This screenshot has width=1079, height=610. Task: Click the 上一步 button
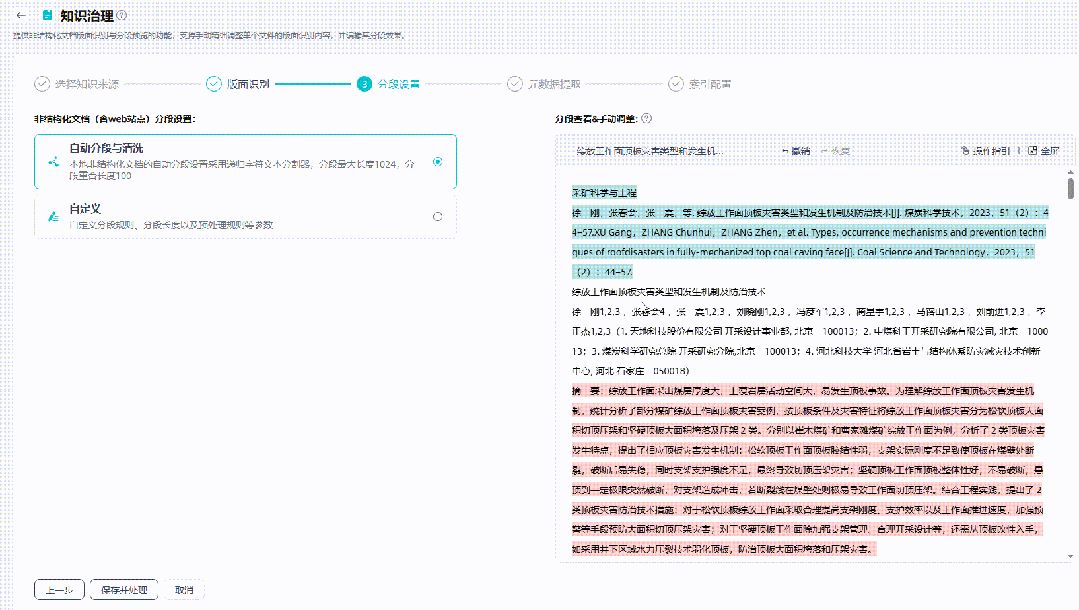[x=59, y=590]
